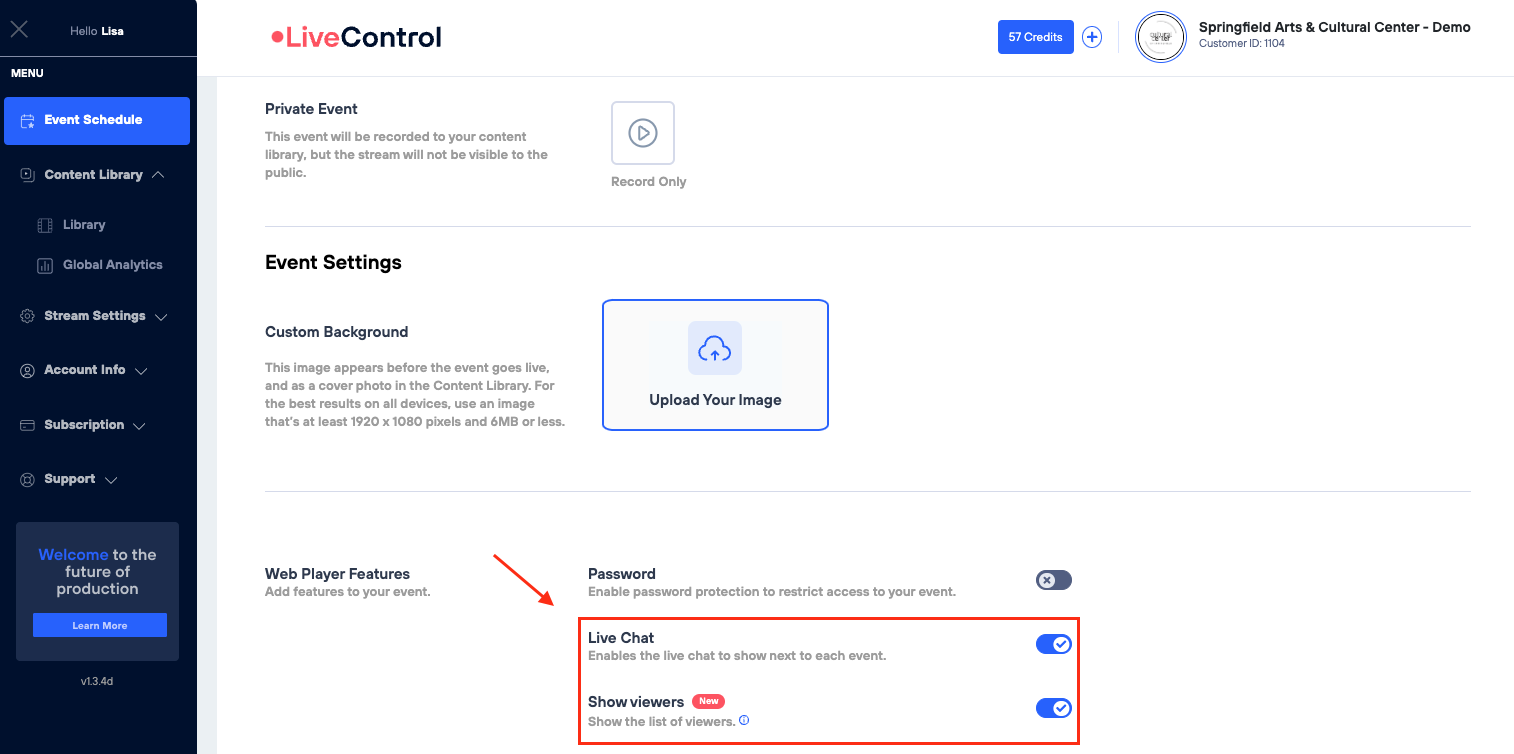This screenshot has width=1514, height=754.
Task: Click the Show viewers info icon
Action: (x=744, y=720)
